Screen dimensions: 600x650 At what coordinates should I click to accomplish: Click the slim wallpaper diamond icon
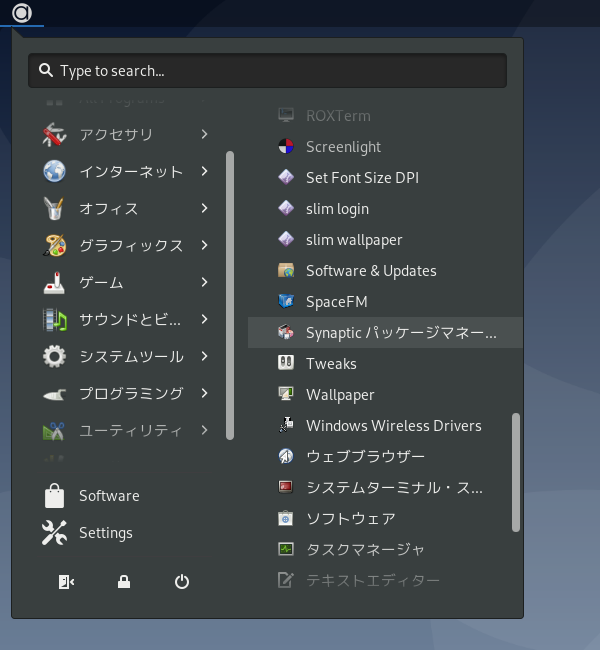[x=286, y=240]
